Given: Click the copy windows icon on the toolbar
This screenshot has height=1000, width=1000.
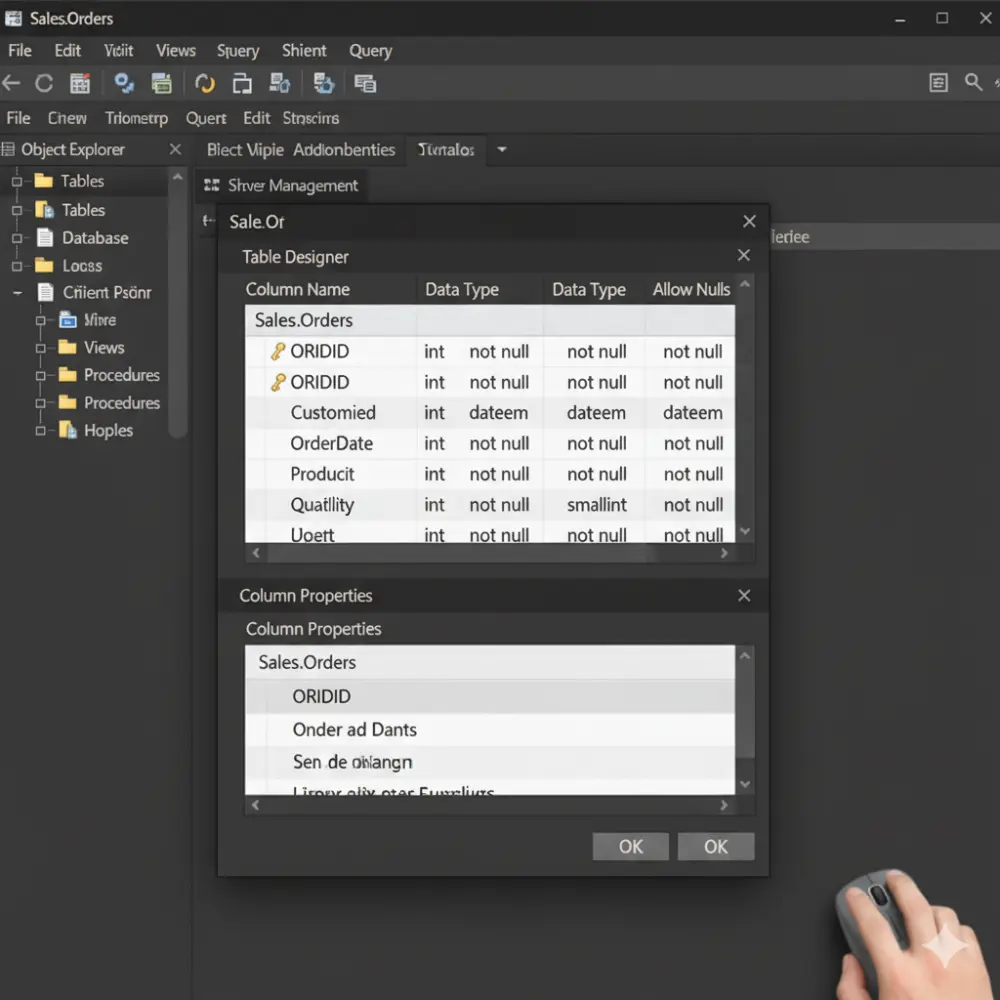Looking at the screenshot, I should [x=241, y=83].
